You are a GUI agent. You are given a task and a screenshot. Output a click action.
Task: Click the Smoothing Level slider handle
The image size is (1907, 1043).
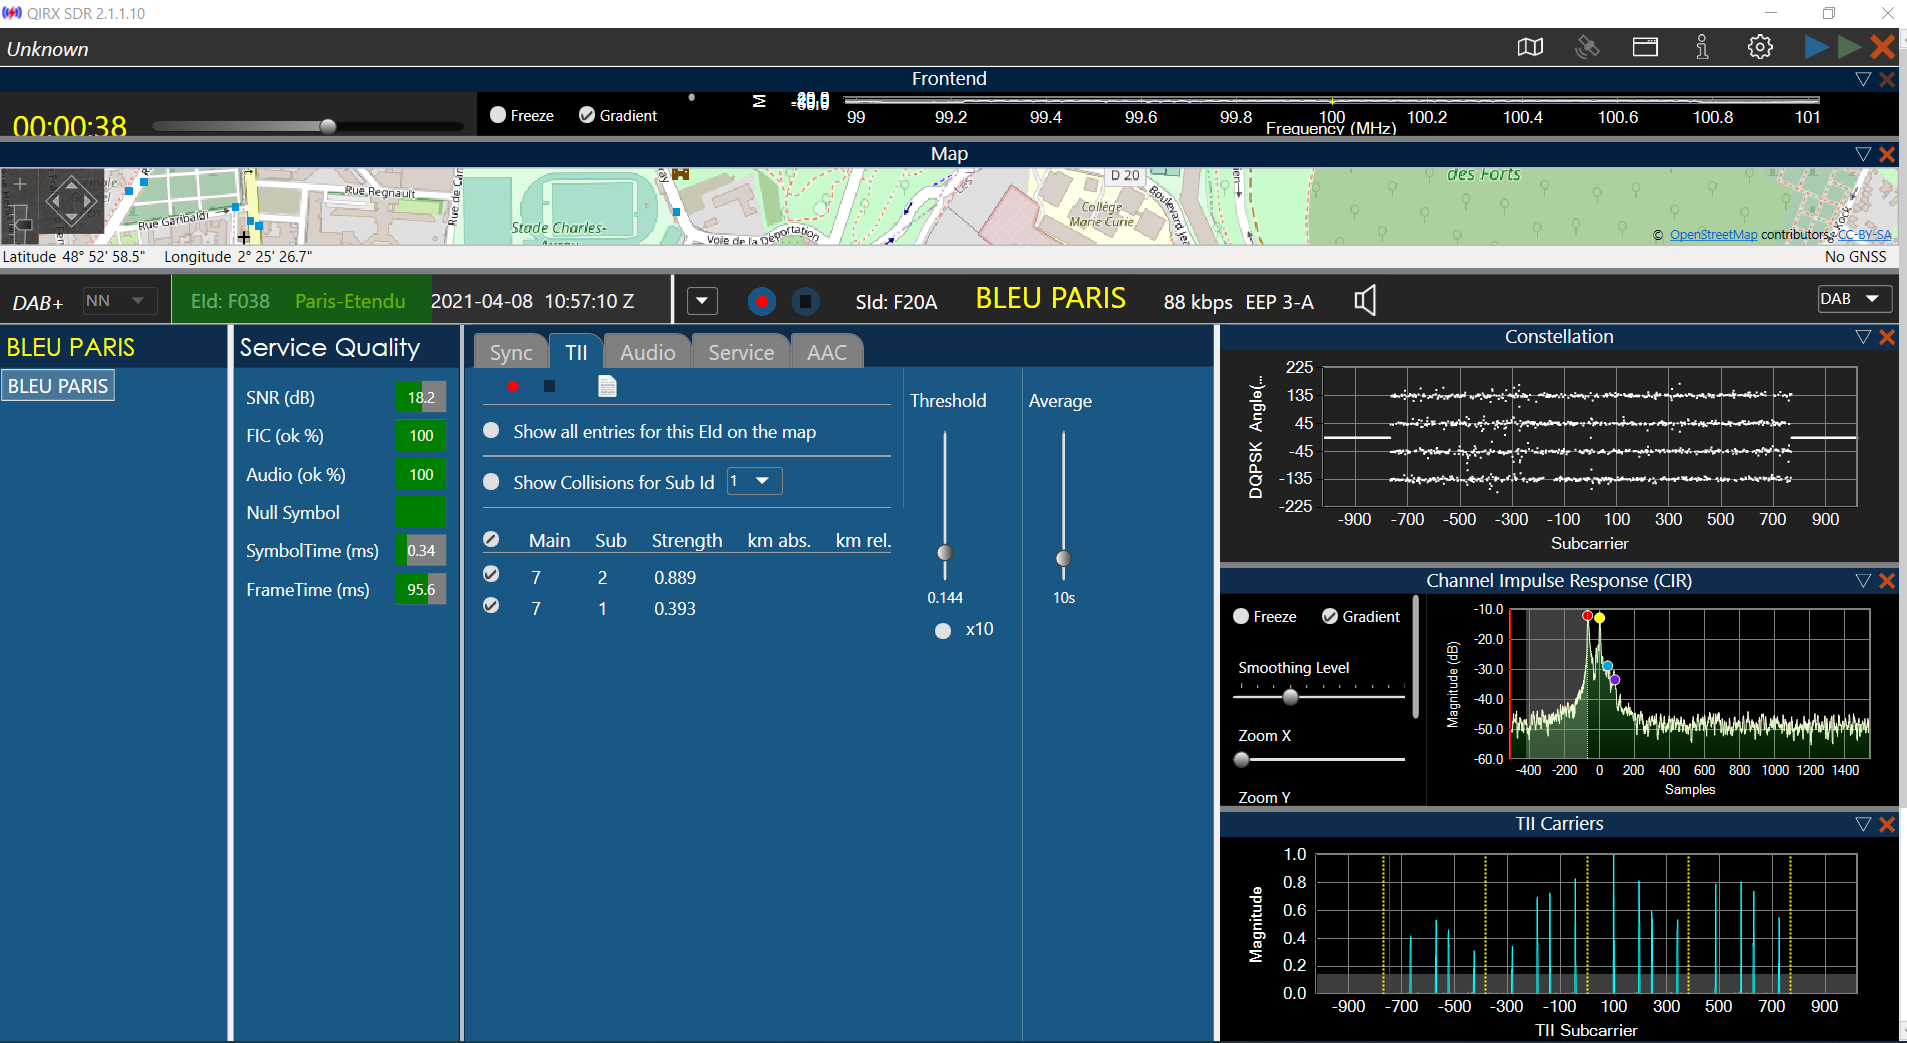pos(1290,697)
